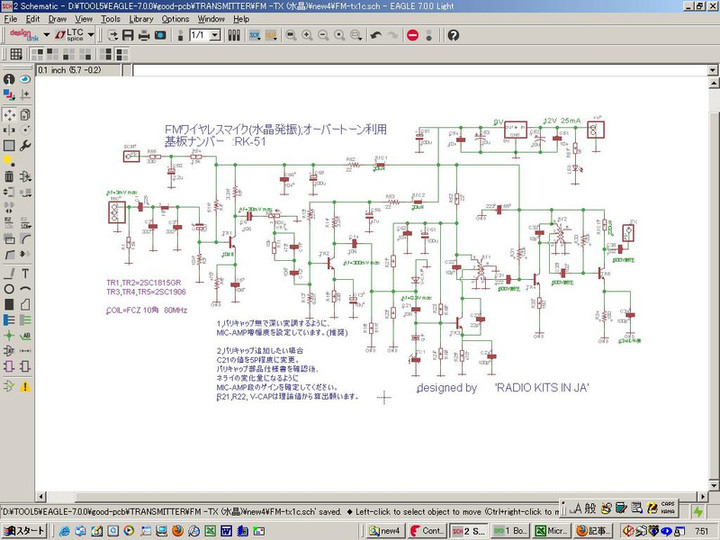Select the Circle drawing tool

pos(9,289)
